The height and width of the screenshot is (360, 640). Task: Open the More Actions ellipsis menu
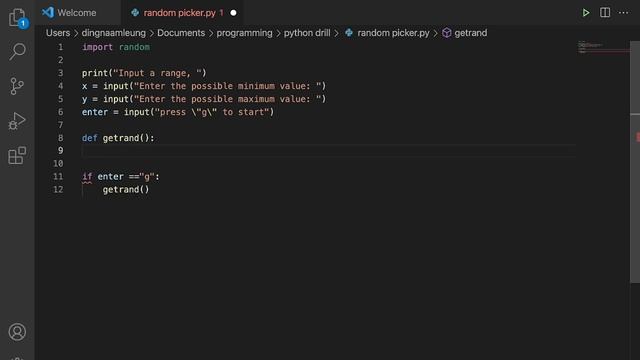pos(623,13)
